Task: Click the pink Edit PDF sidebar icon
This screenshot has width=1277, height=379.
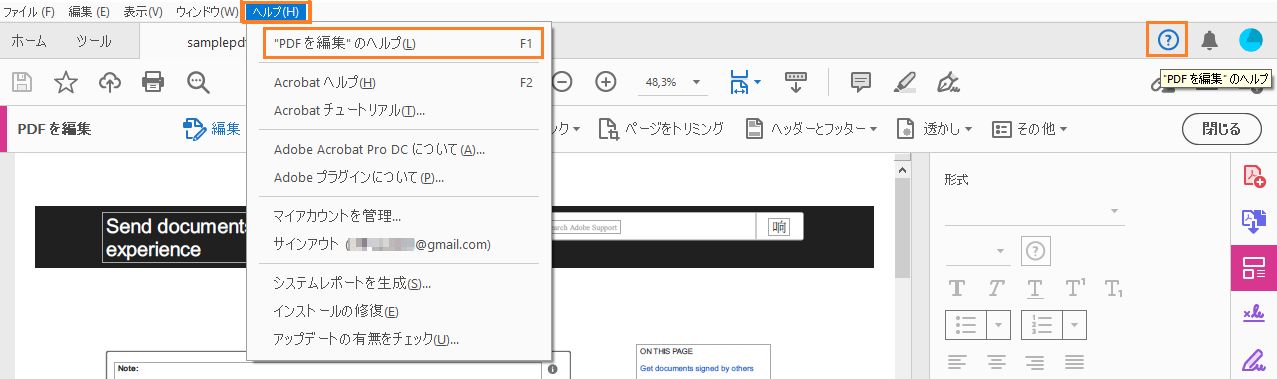Action: [x=1254, y=267]
